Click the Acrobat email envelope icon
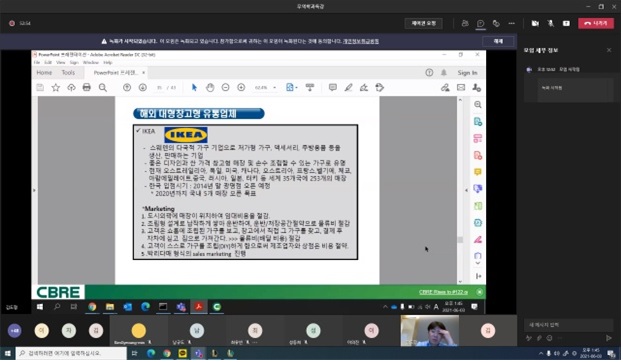This screenshot has height=362, width=623. [460, 87]
